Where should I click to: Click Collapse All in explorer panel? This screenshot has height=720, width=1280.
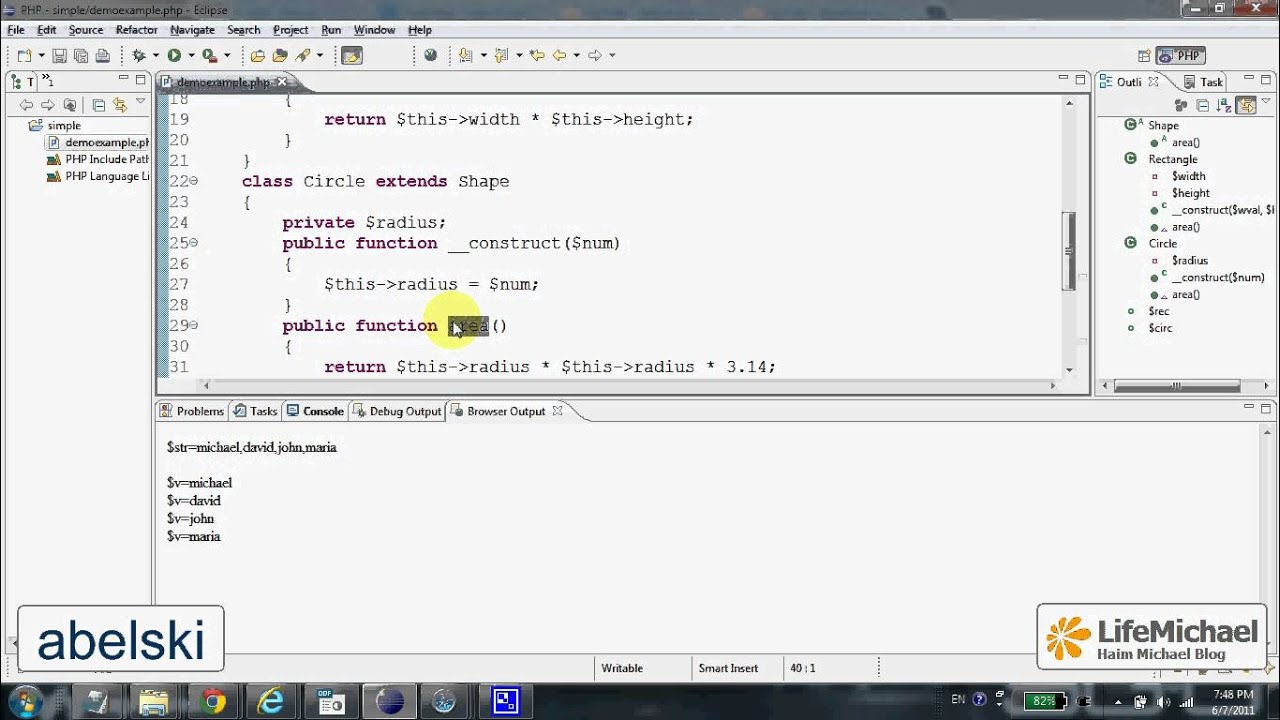tap(98, 105)
